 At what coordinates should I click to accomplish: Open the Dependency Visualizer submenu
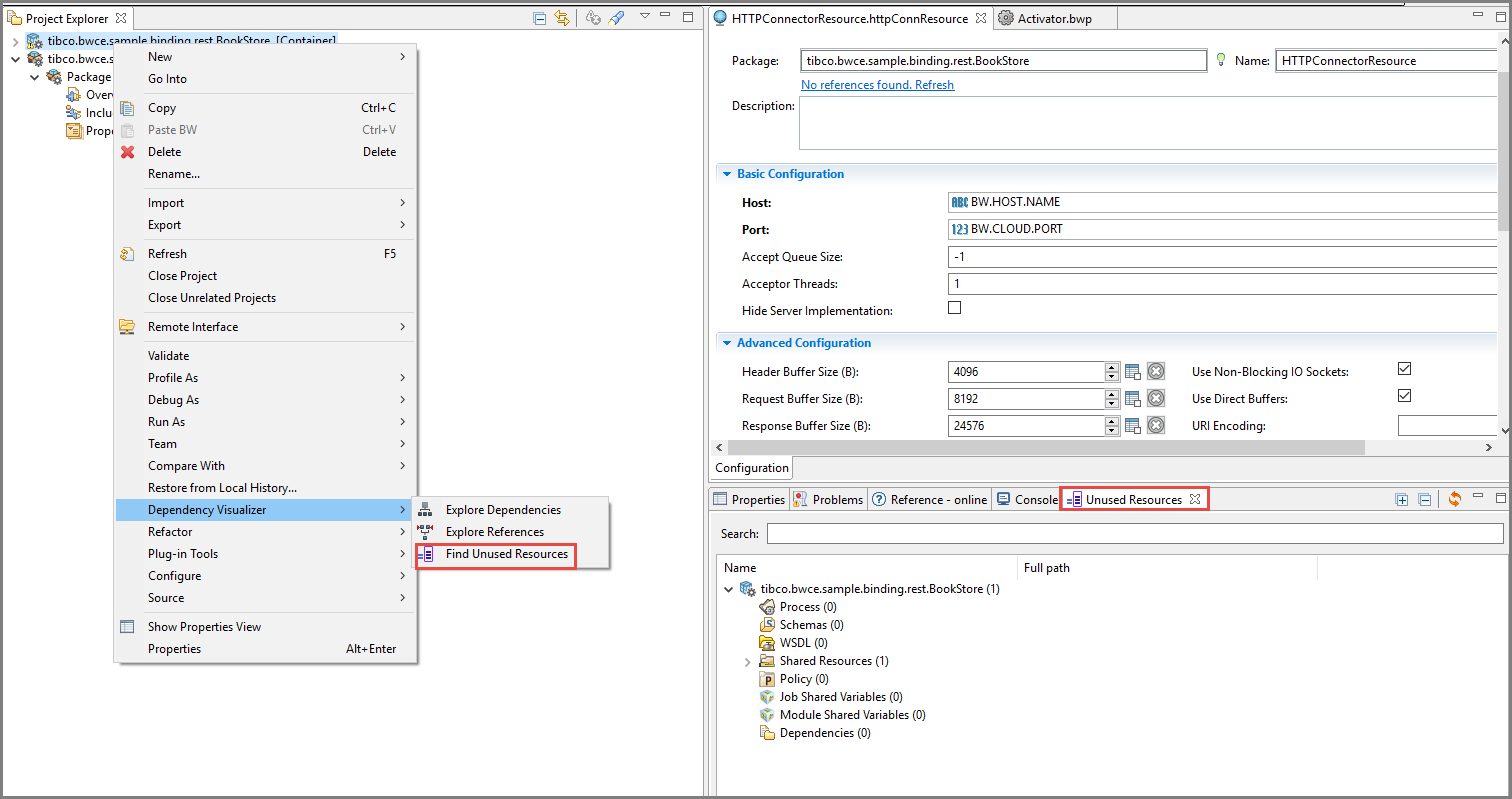pos(265,510)
